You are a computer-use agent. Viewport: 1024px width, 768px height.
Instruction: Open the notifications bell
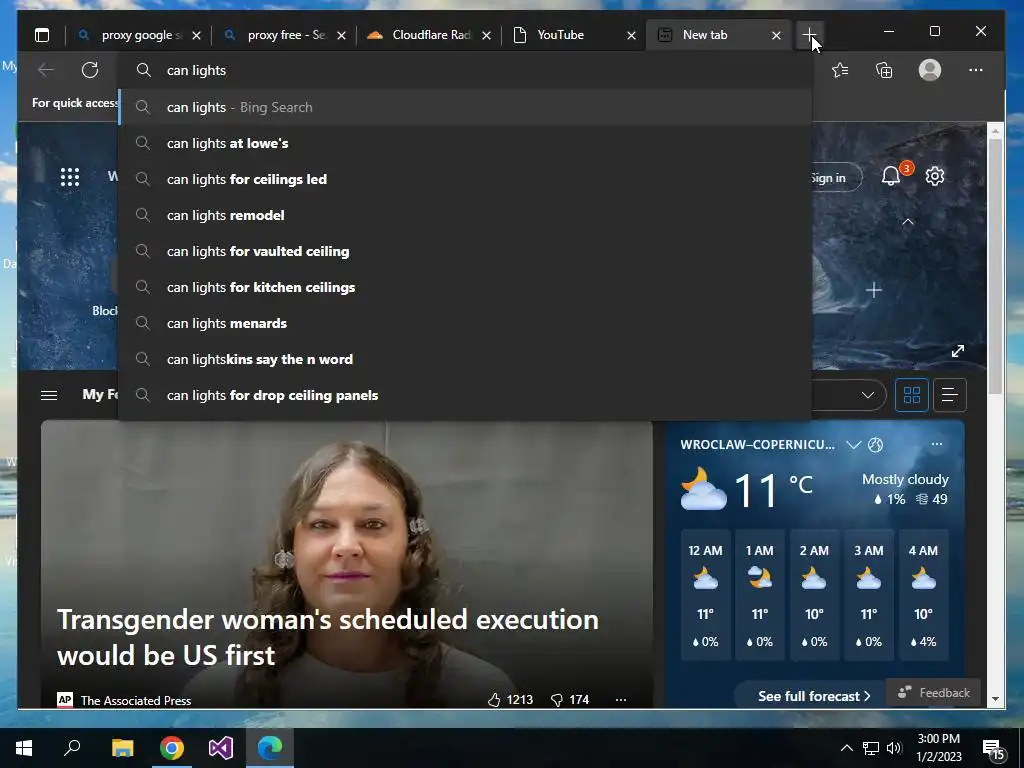(891, 176)
